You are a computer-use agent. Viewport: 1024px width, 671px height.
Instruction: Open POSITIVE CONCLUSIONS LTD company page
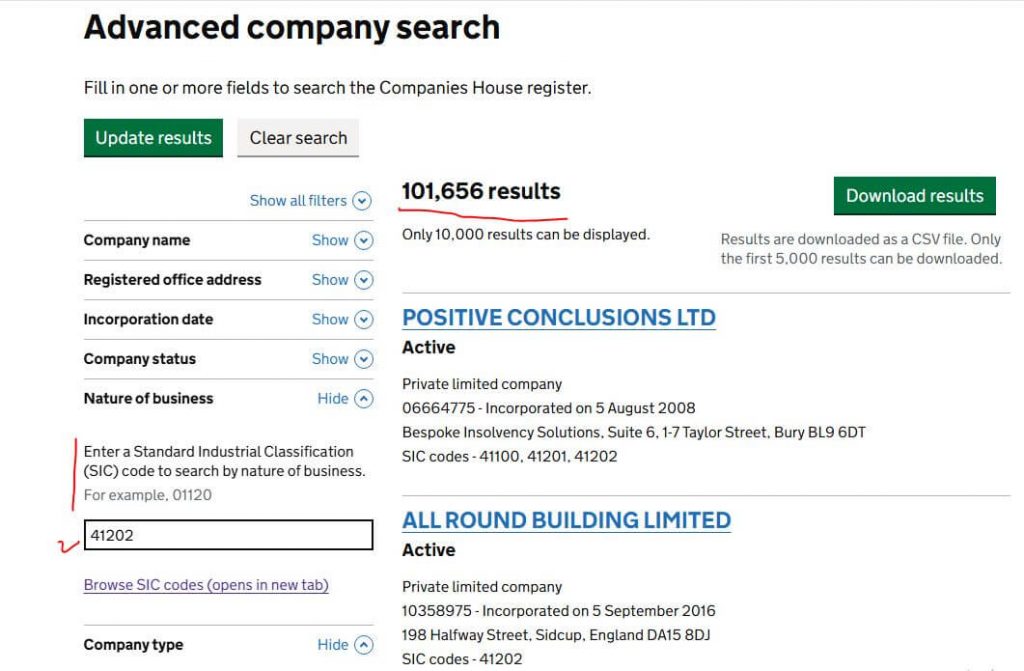(x=558, y=318)
